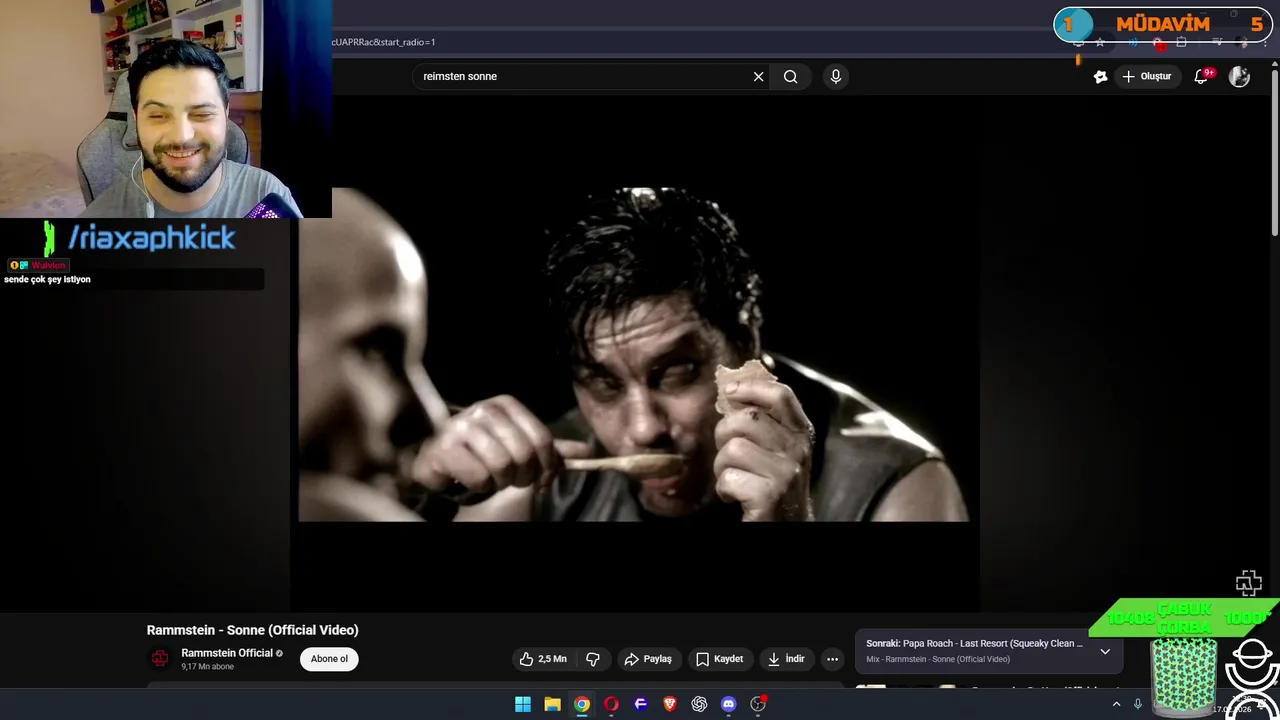This screenshot has height=720, width=1280.
Task: Share the video via Paylaş
Action: [648, 659]
